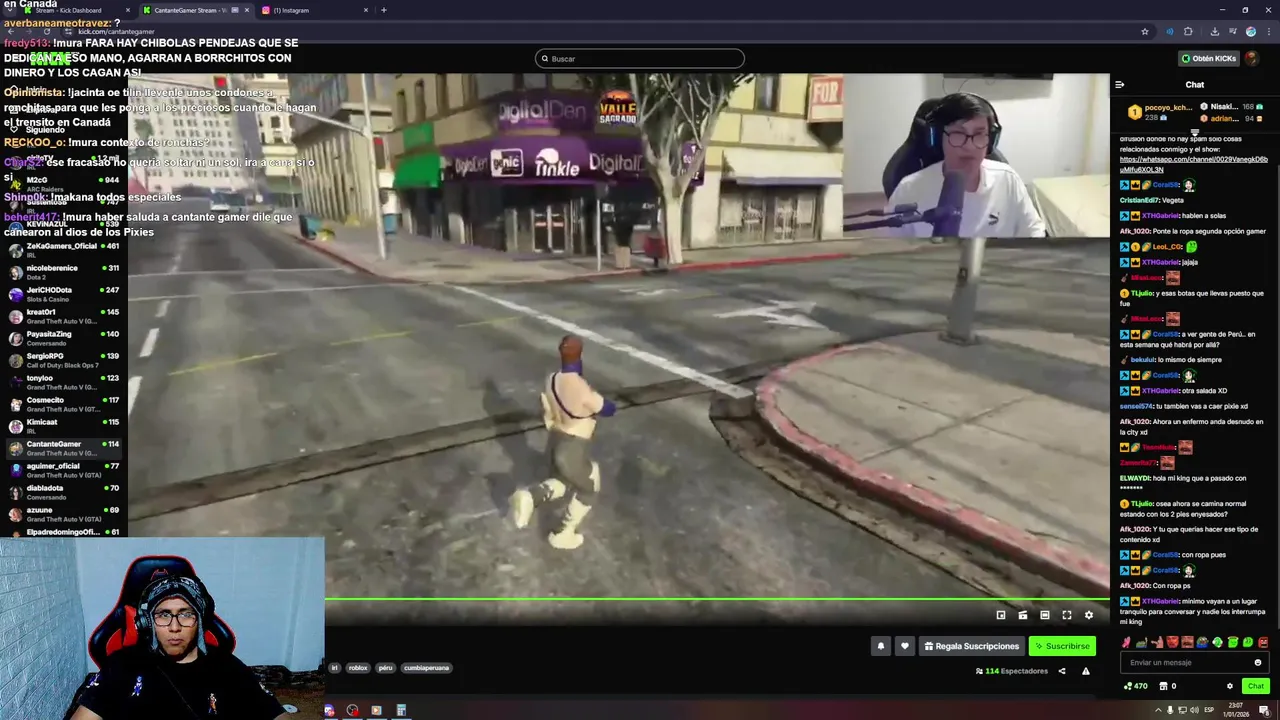The height and width of the screenshot is (720, 1280).
Task: Open a new browser tab
Action: click(384, 10)
